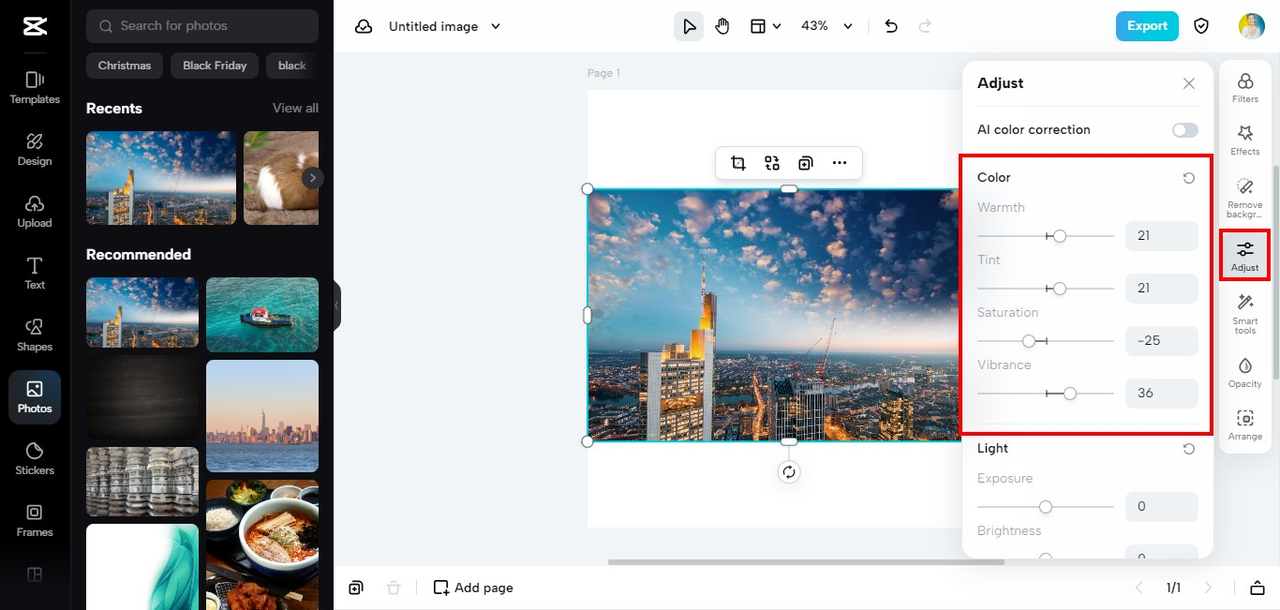Open the Photos sidebar panel
Viewport: 1280px width, 610px height.
[x=34, y=397]
